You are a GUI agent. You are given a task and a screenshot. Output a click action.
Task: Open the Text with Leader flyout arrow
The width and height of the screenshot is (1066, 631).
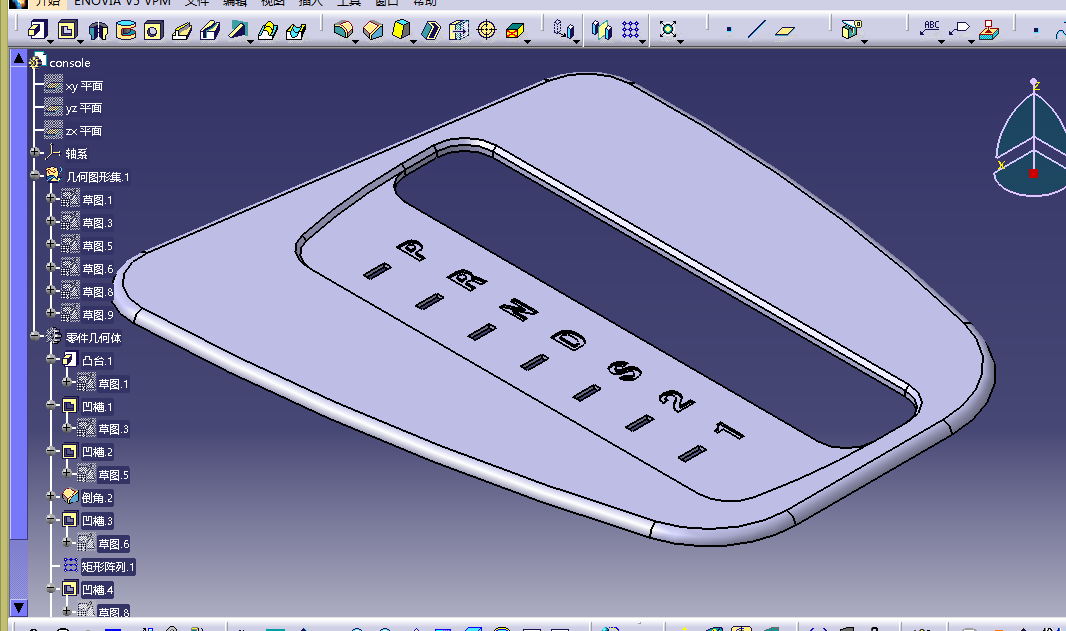pos(942,41)
